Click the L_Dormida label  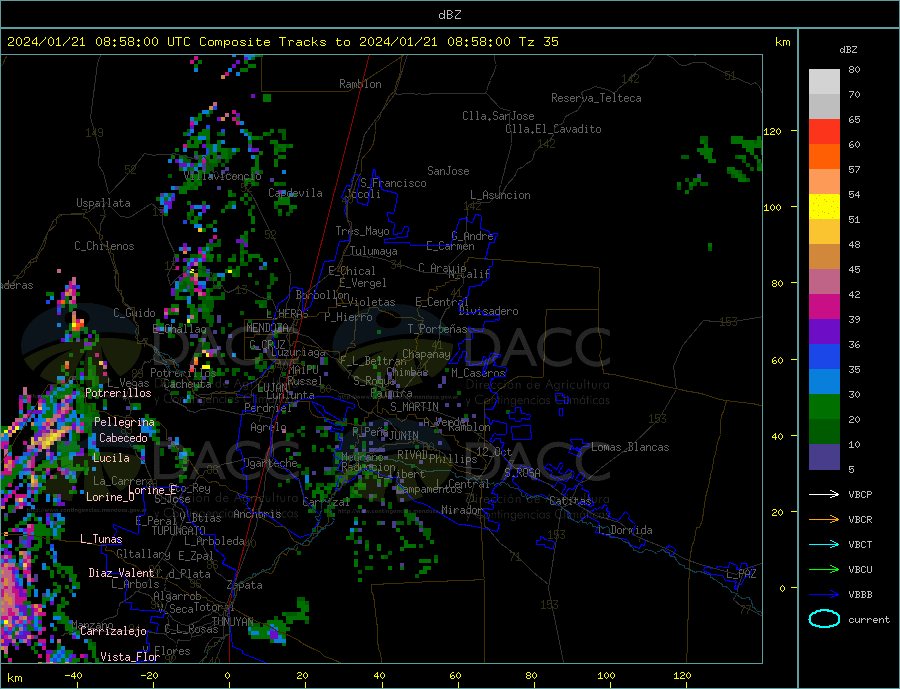pos(626,530)
